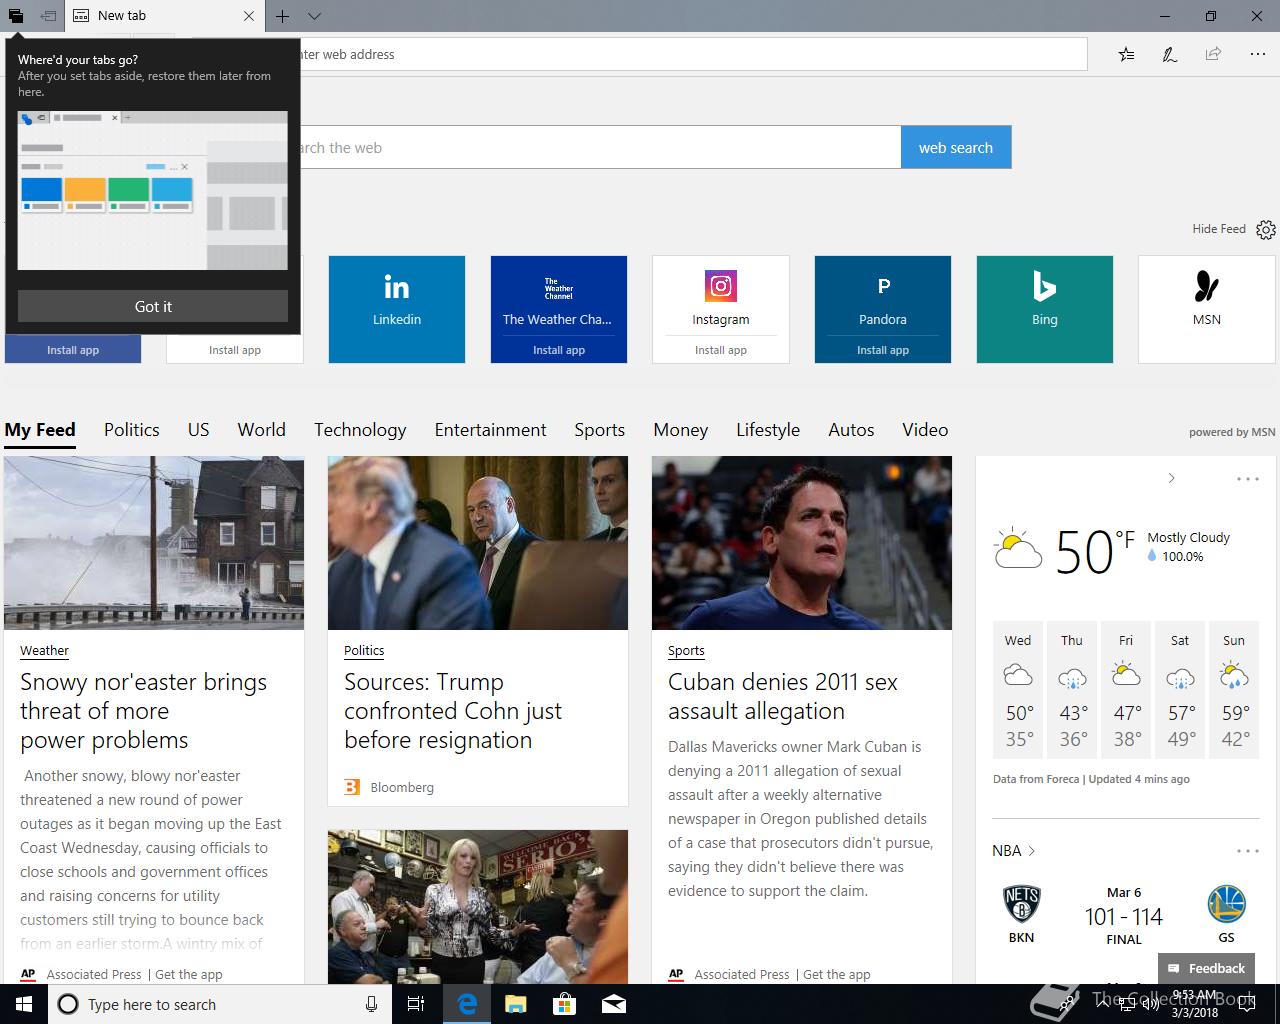1280x1024 pixels.
Task: Click Get the app under Cuban article
Action: pos(836,974)
